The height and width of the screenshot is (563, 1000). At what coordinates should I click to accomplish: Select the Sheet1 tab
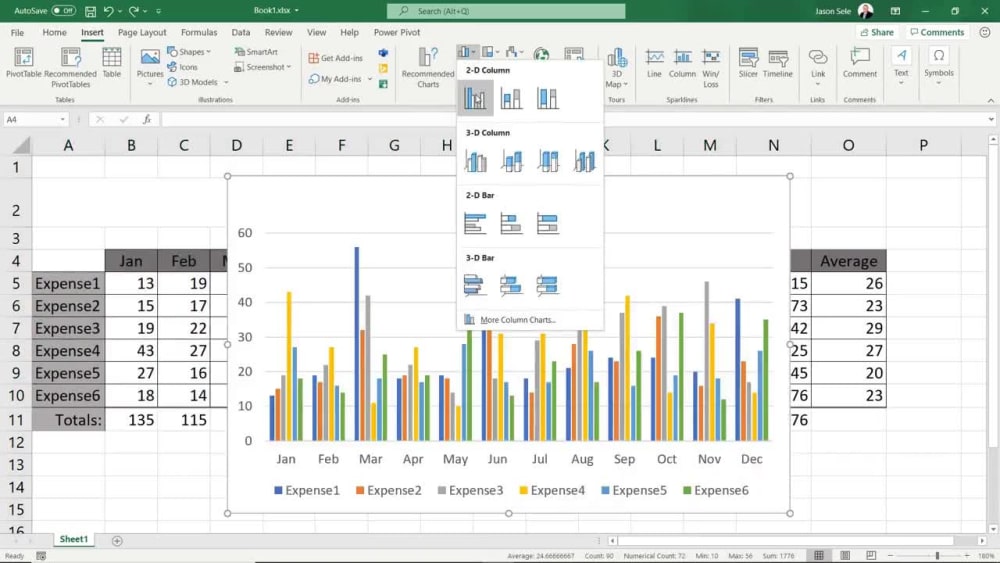point(74,539)
